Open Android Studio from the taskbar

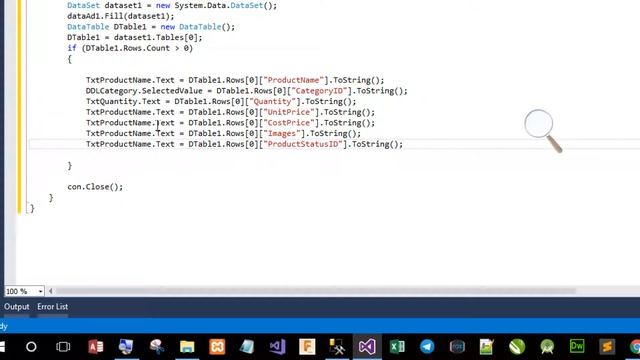click(x=547, y=347)
